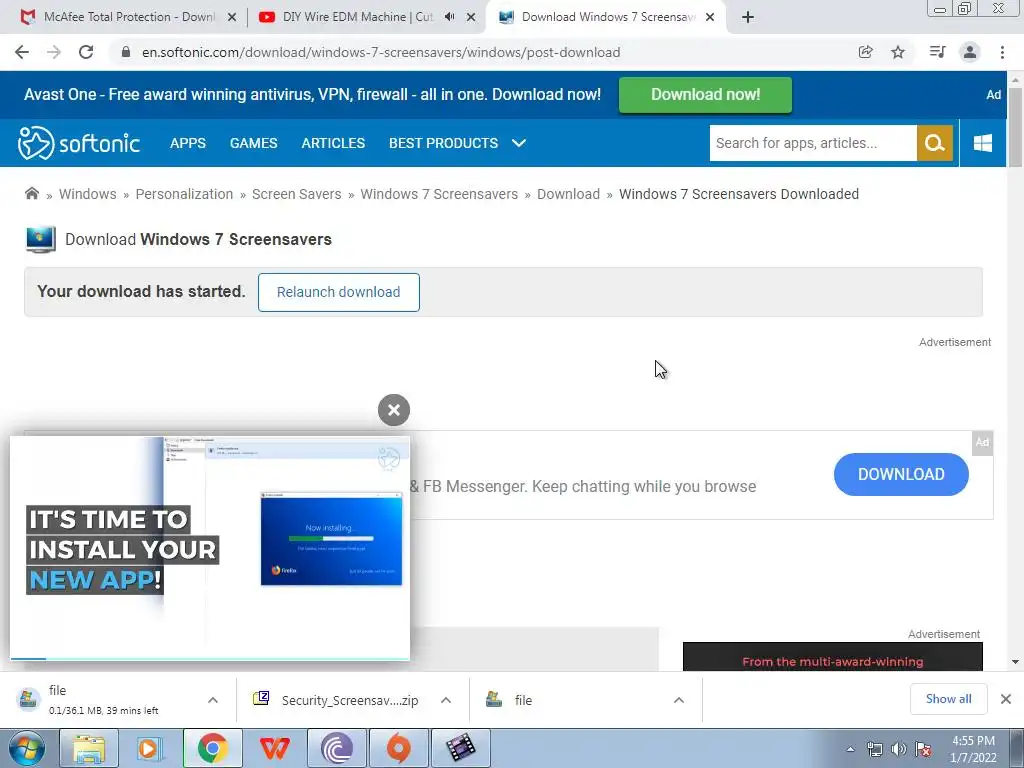Open Windows 7 Screensavers breadcrumb link
1024x768 pixels.
coord(439,194)
